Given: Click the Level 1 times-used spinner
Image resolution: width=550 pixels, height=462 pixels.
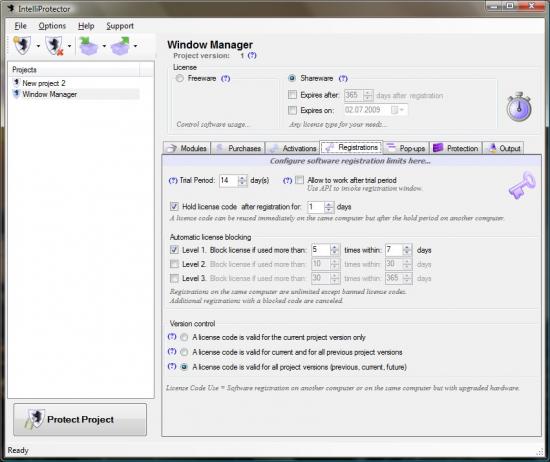Looking at the screenshot, I should (334, 250).
